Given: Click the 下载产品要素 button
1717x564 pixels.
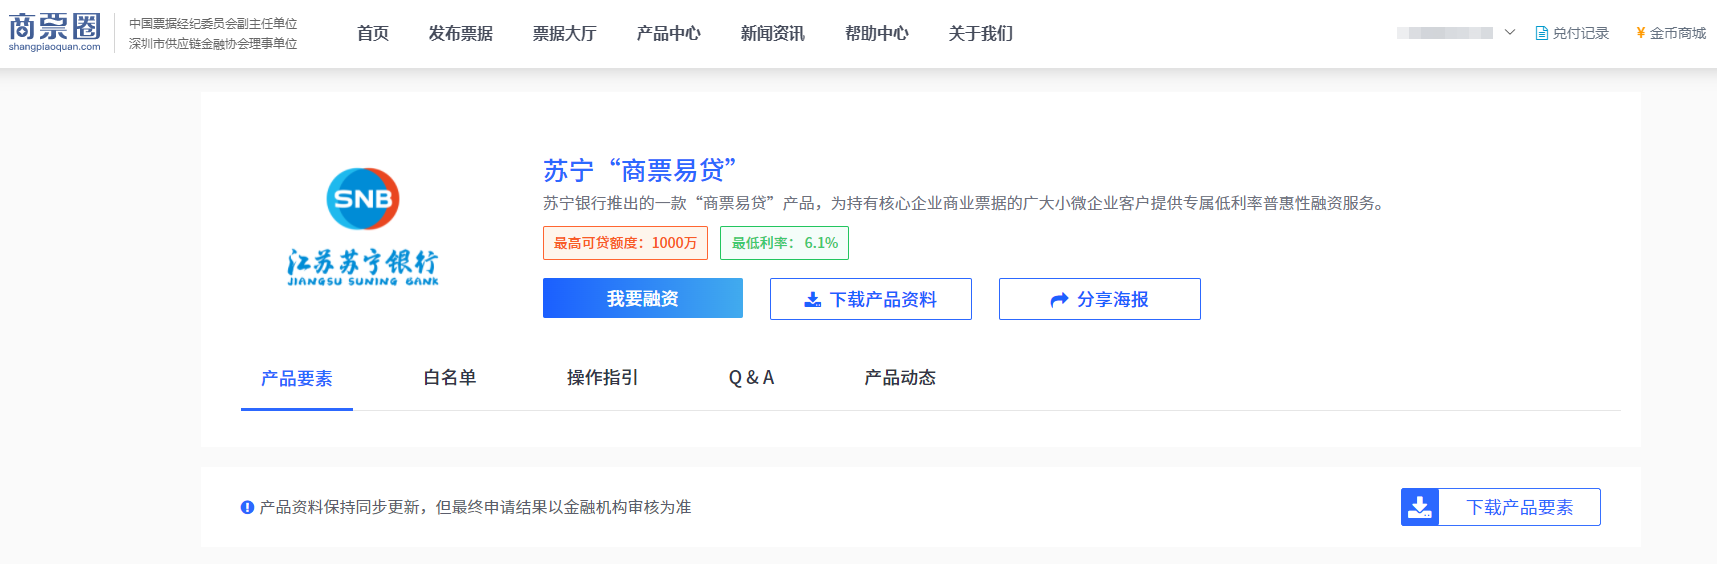Looking at the screenshot, I should click(x=1501, y=507).
